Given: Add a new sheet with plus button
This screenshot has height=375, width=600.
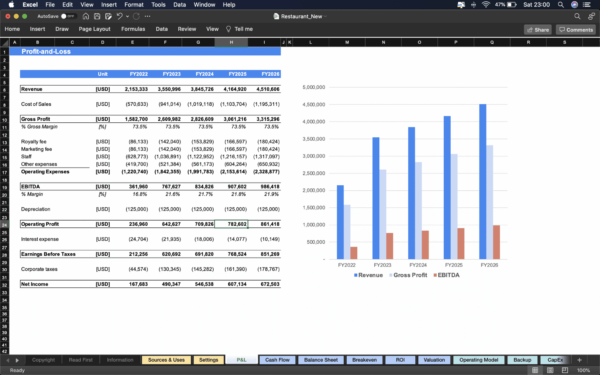Looking at the screenshot, I should click(579, 360).
